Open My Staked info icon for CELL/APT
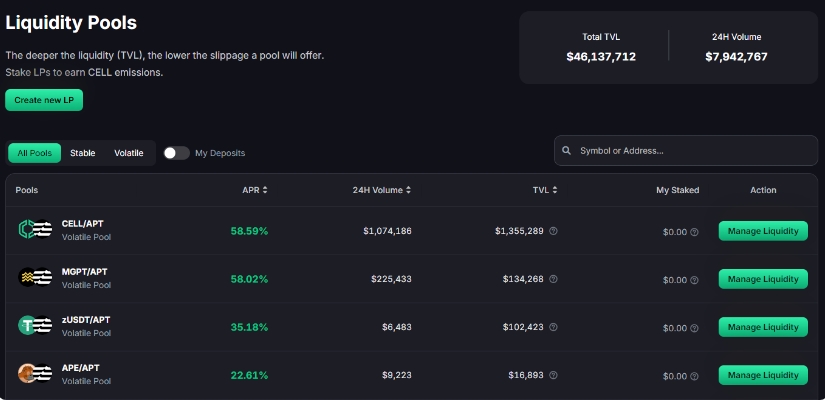 (x=695, y=232)
